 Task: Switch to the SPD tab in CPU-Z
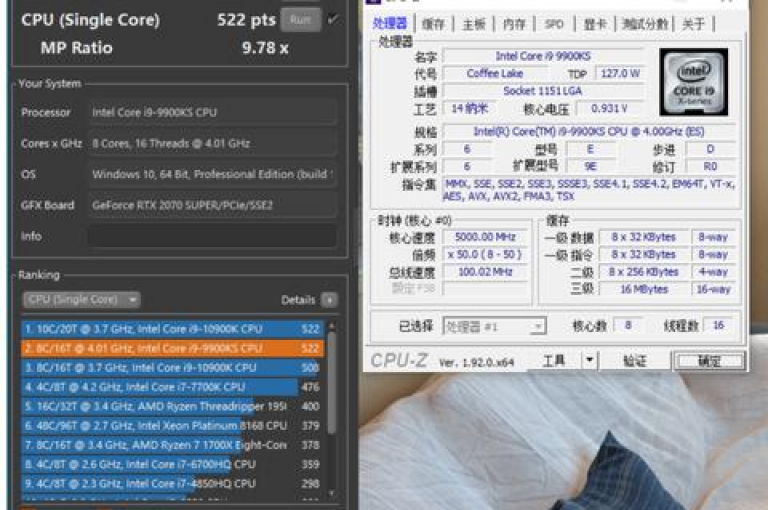(554, 24)
